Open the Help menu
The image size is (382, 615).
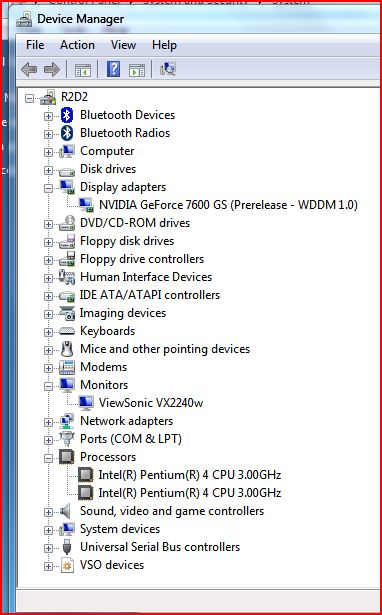click(x=164, y=45)
